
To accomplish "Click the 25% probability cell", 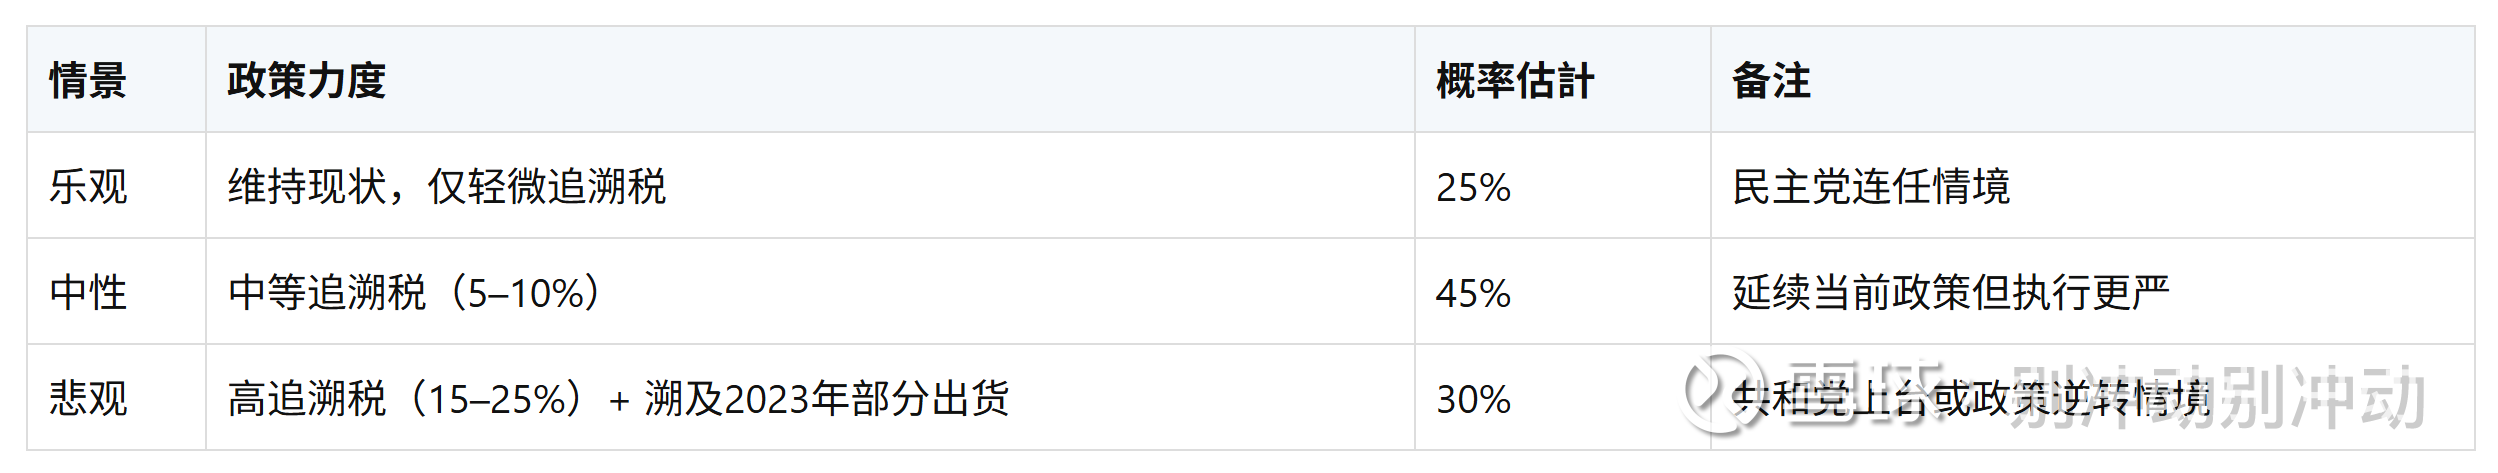I will tap(1473, 187).
